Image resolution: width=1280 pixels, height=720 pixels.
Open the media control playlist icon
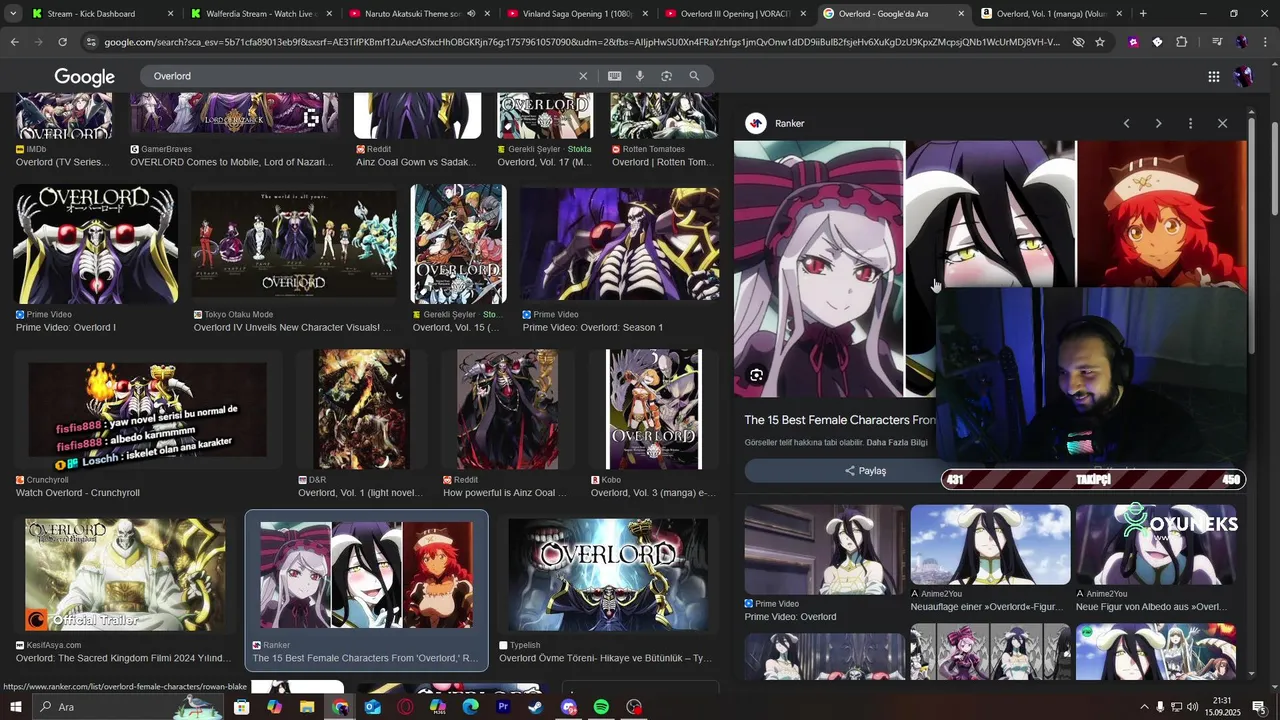[1216, 42]
